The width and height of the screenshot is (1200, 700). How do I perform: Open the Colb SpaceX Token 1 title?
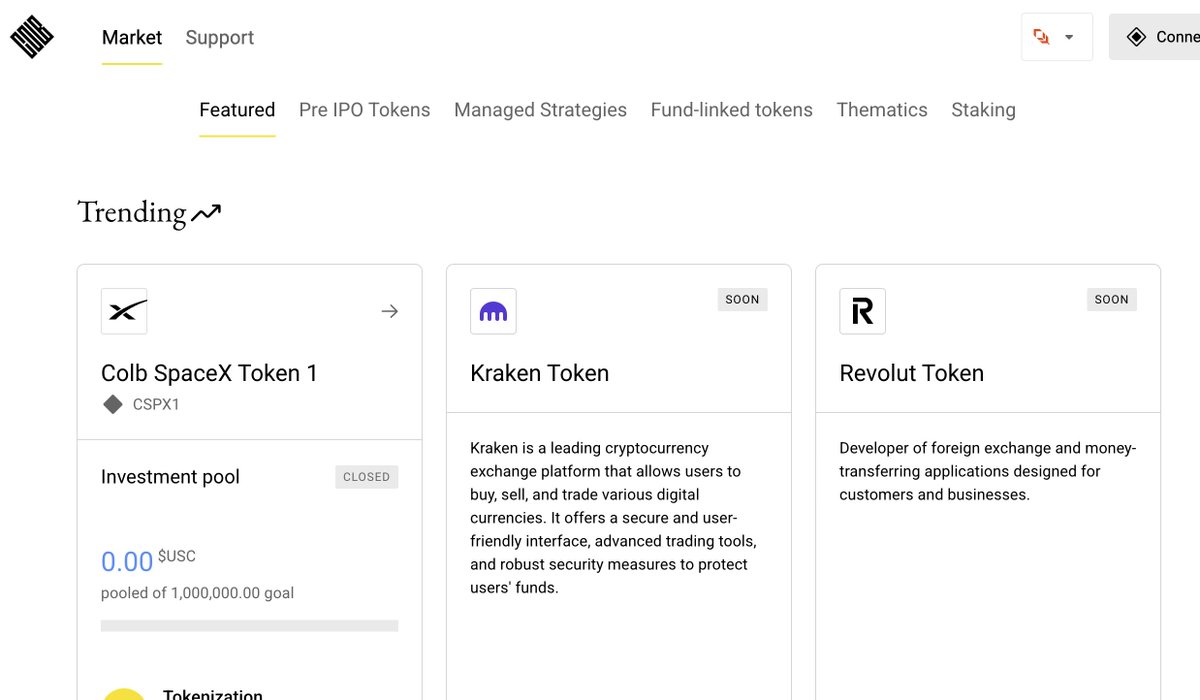209,373
